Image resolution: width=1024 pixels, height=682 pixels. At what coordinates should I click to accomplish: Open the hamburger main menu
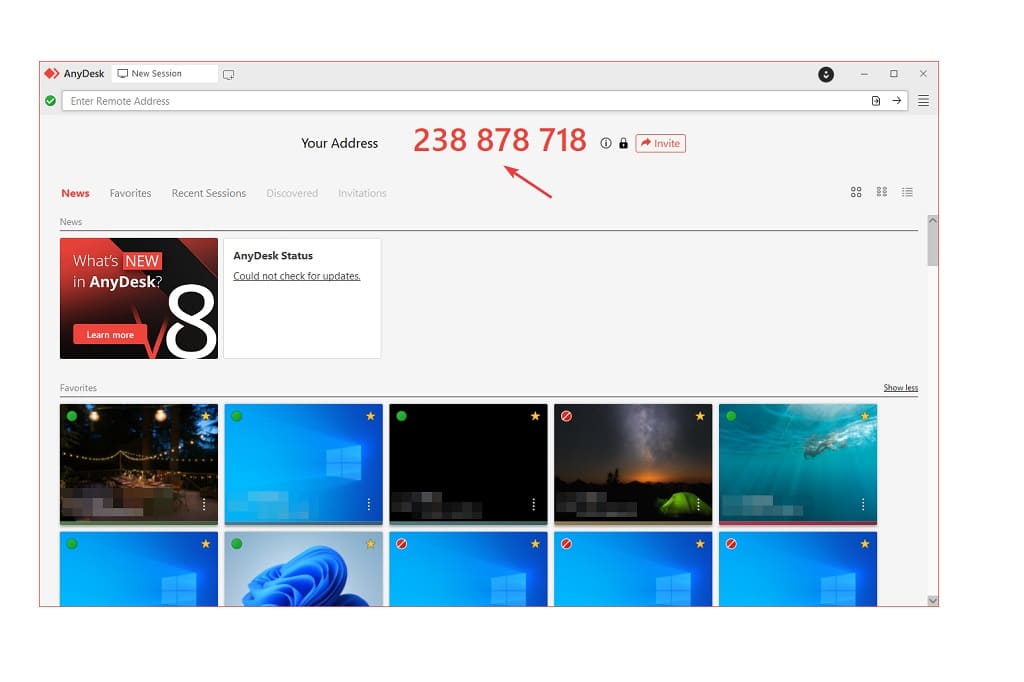(923, 101)
